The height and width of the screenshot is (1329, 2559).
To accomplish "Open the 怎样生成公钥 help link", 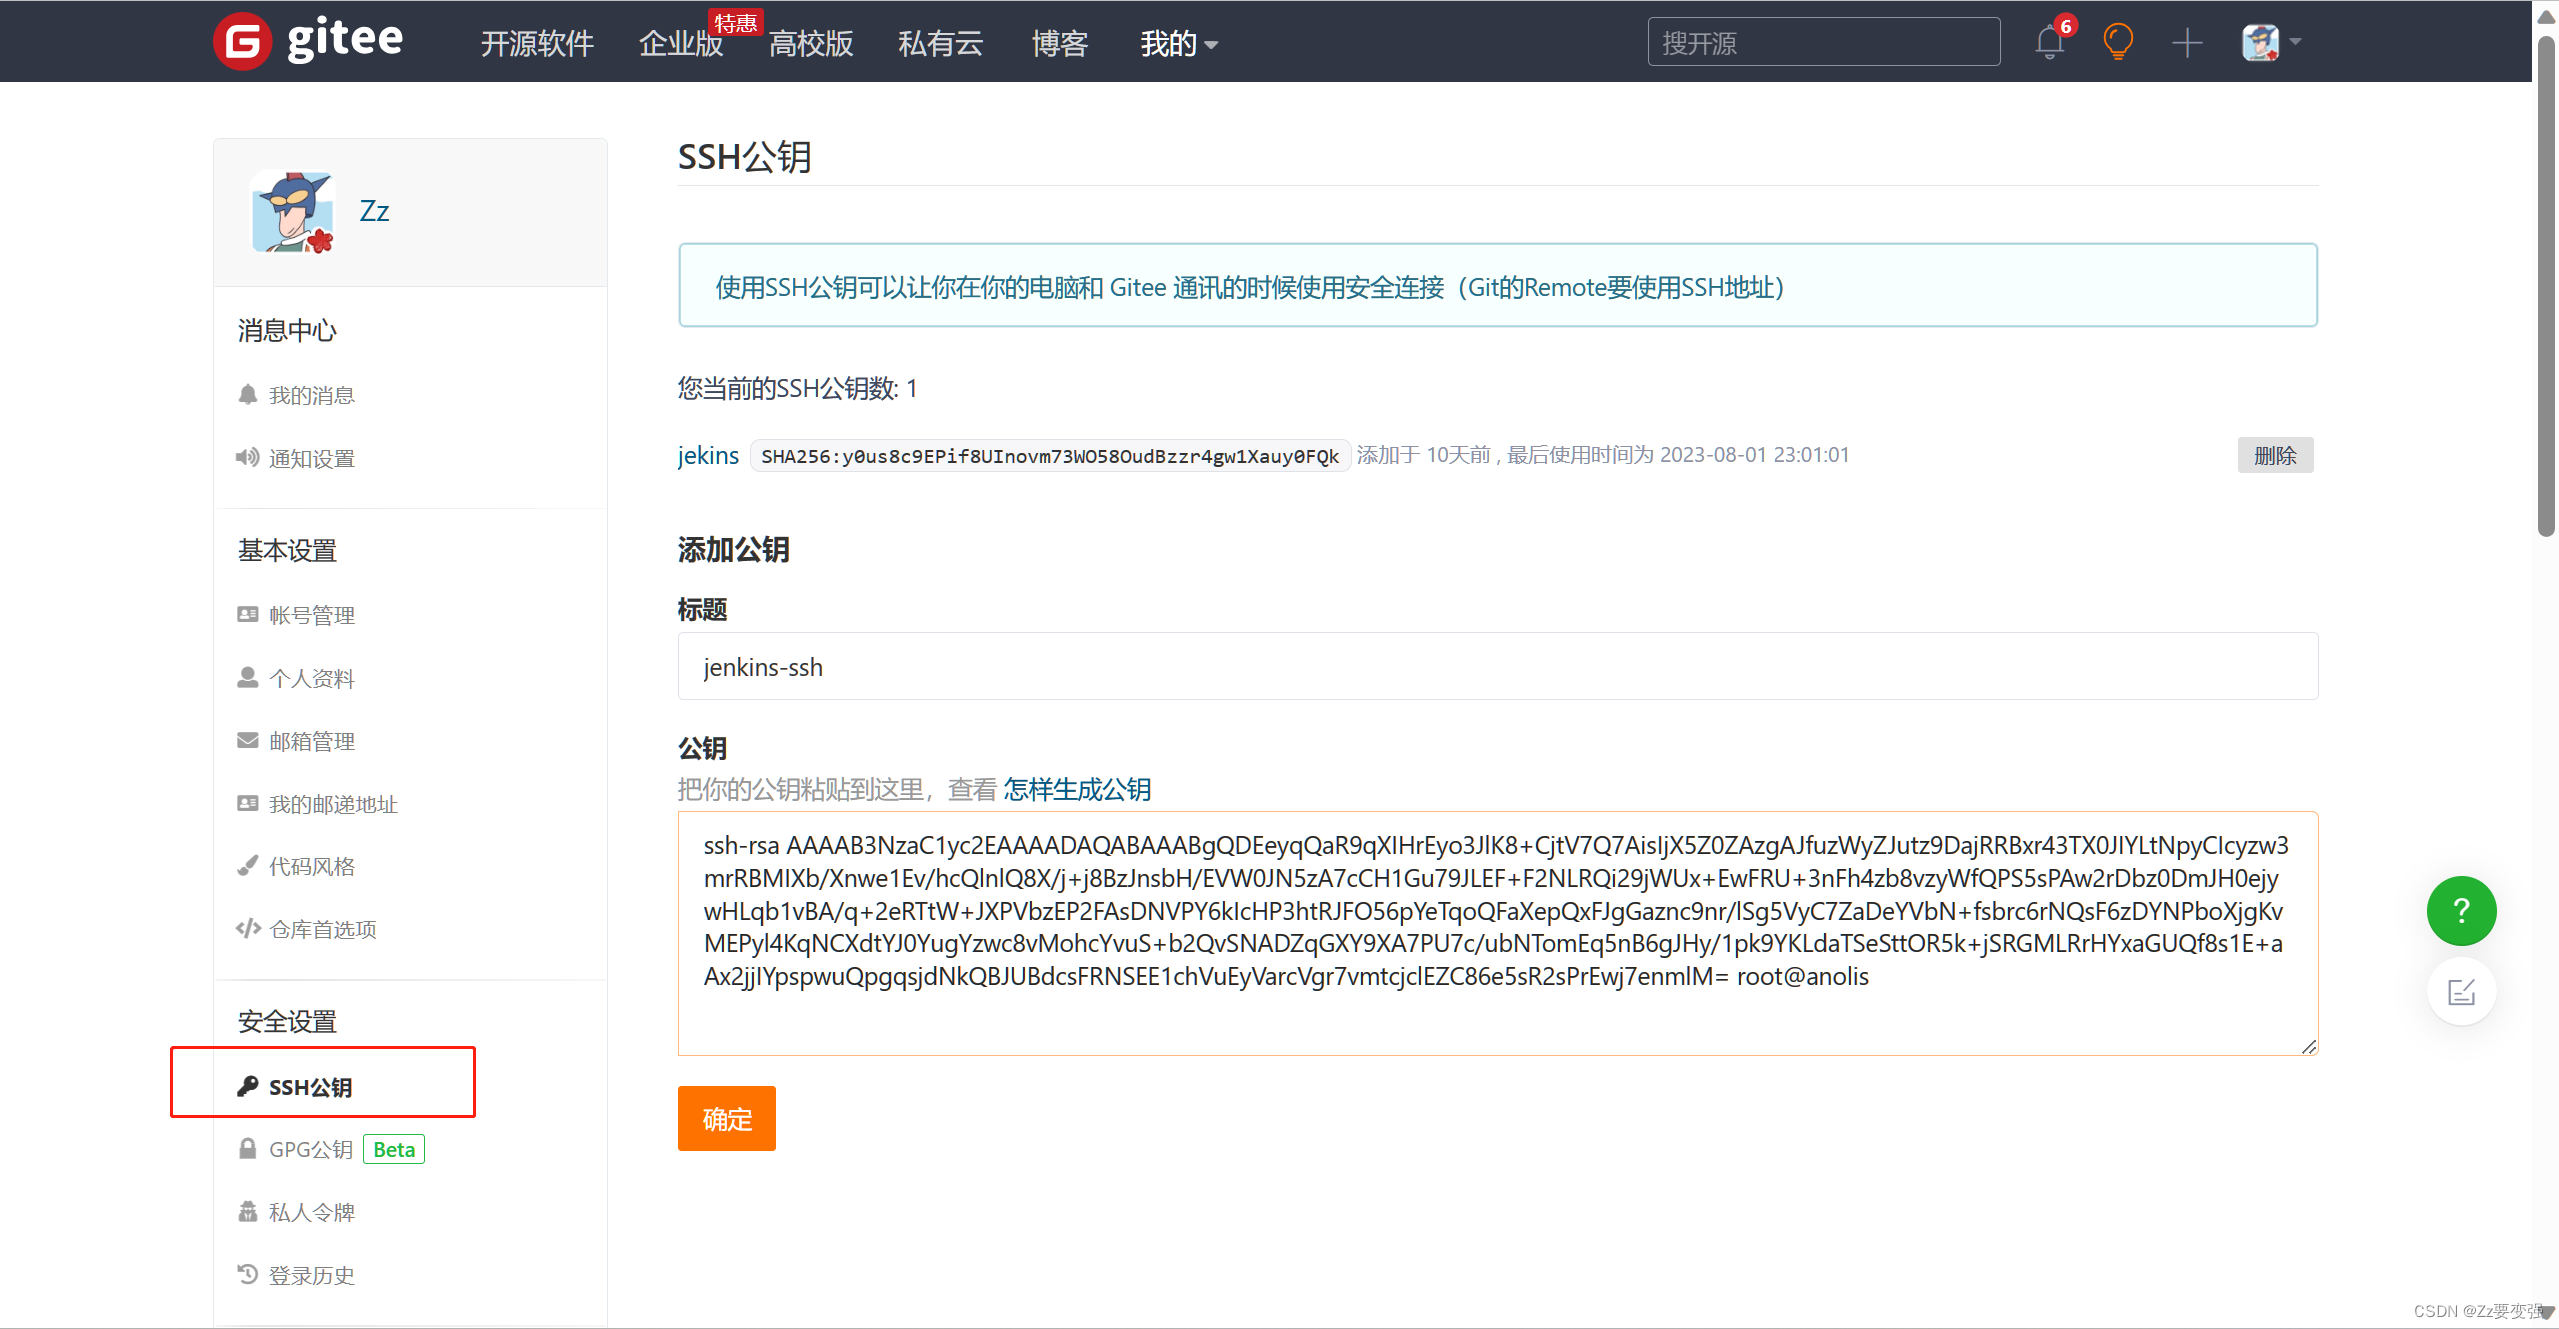I will click(x=1076, y=789).
